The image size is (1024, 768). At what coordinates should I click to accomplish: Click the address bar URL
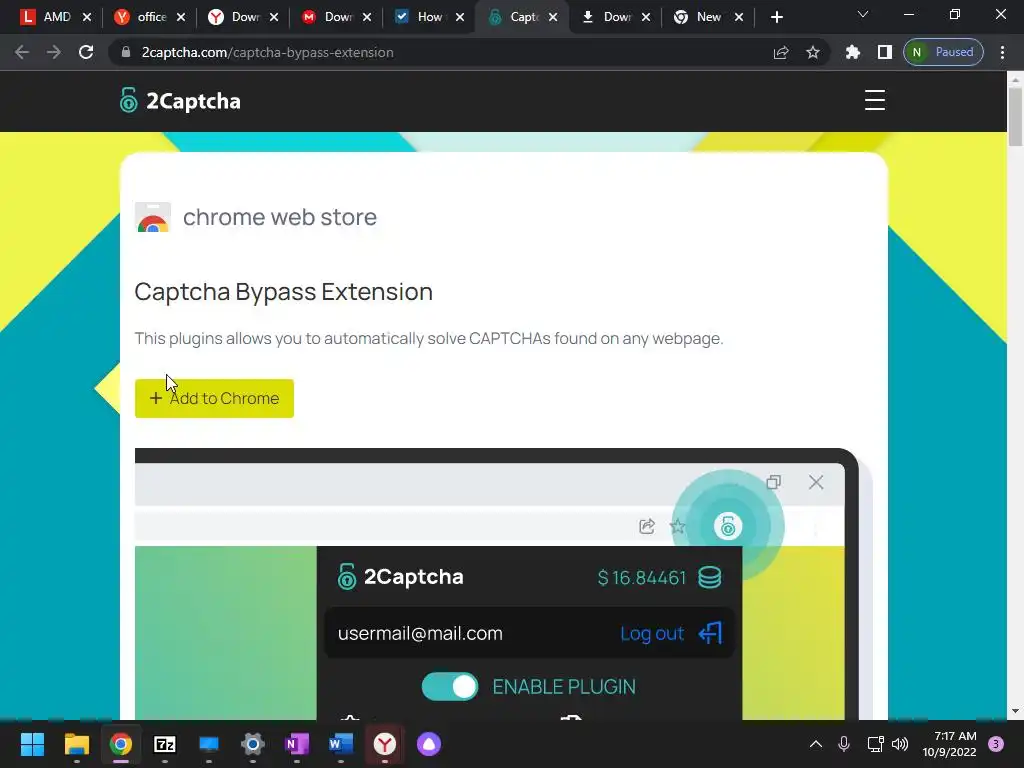(x=267, y=52)
